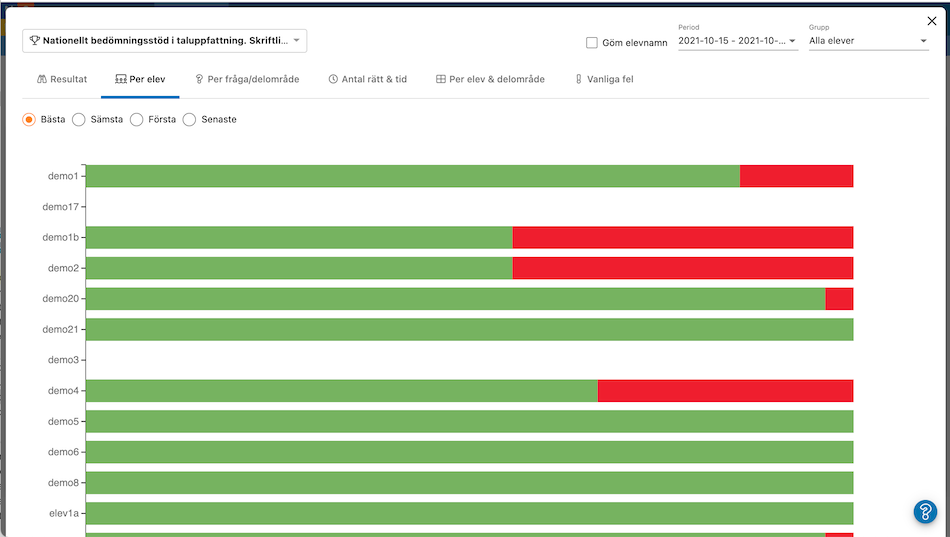Click the thermometer icon on Vanliga fel

(579, 79)
